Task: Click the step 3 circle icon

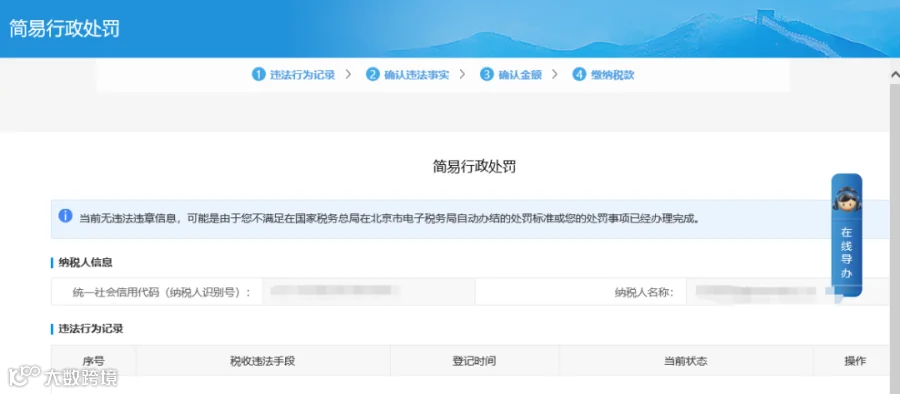Action: point(487,75)
